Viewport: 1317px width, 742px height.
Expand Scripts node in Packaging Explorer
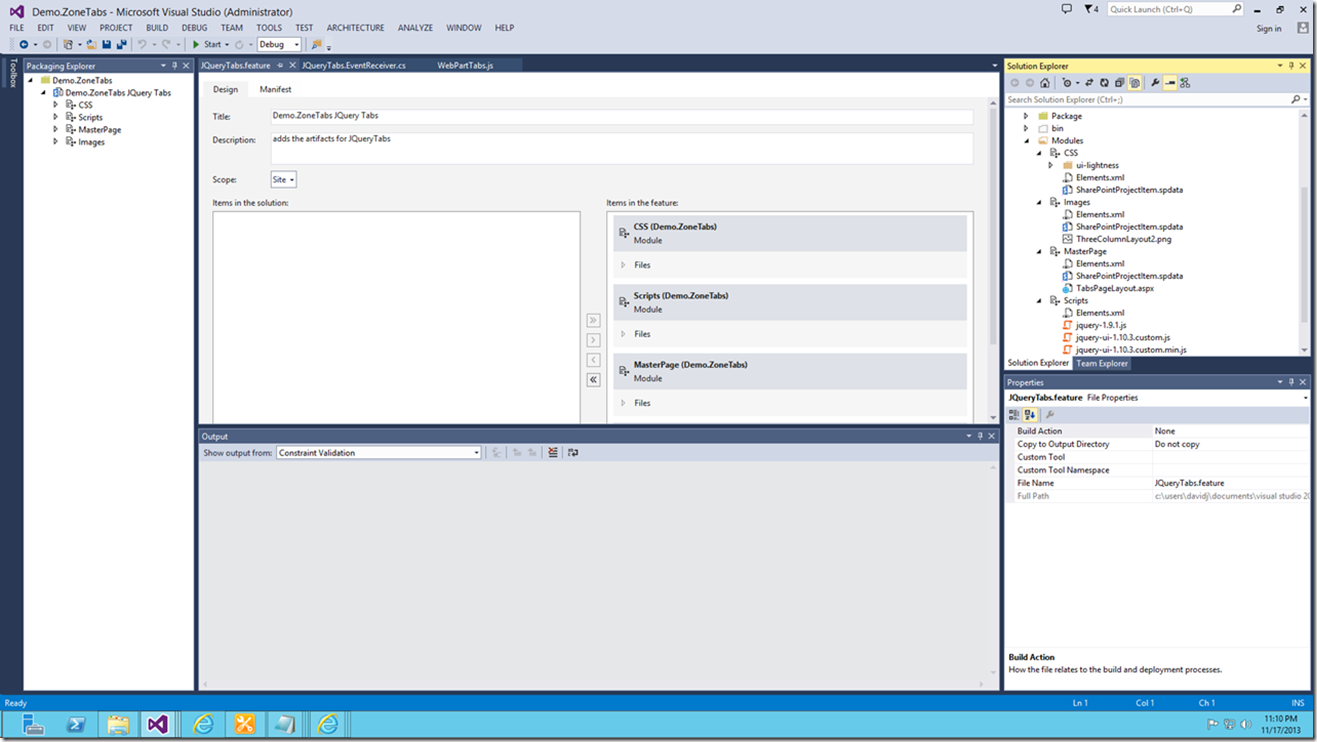tap(56, 117)
